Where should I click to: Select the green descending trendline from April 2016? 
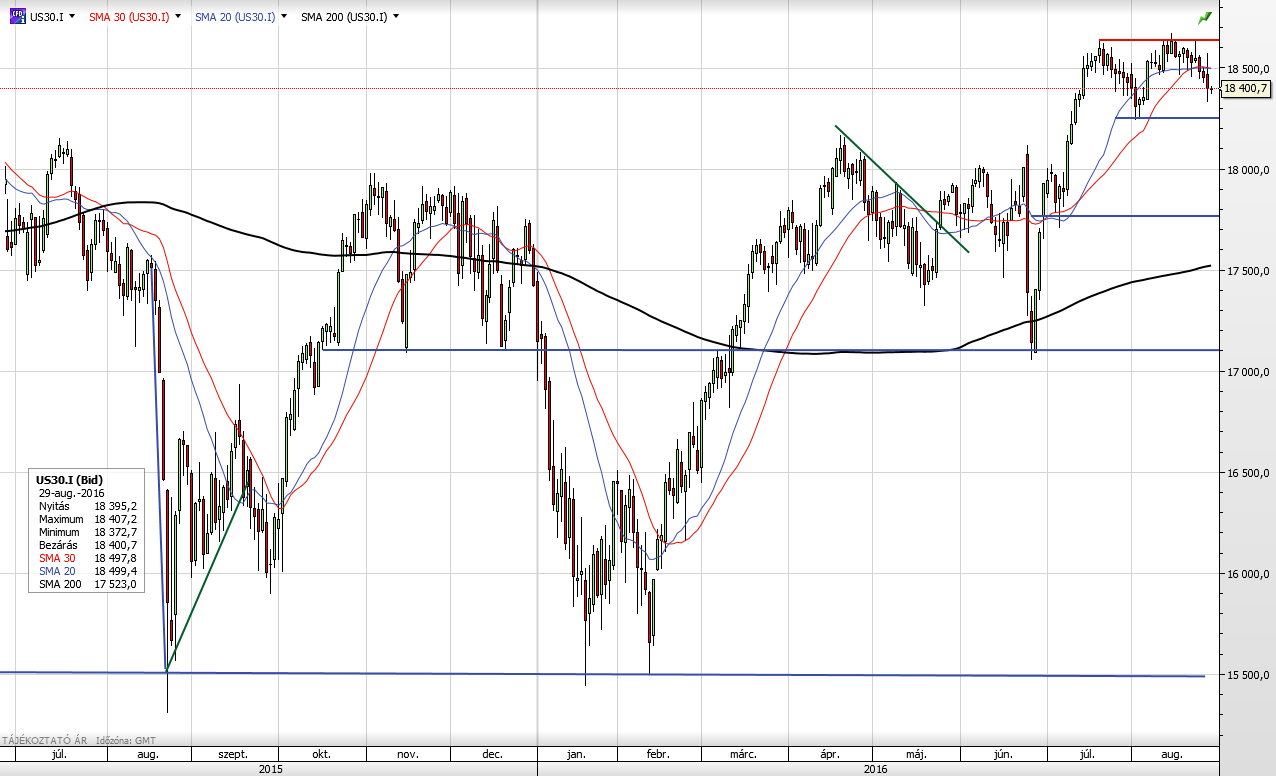901,188
